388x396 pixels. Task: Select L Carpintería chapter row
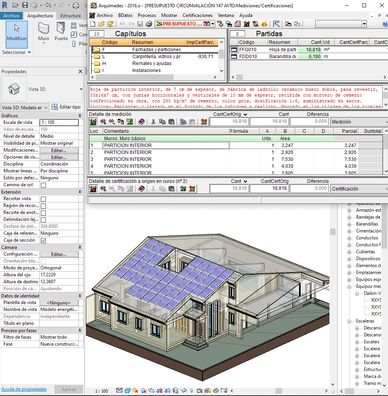click(x=154, y=57)
